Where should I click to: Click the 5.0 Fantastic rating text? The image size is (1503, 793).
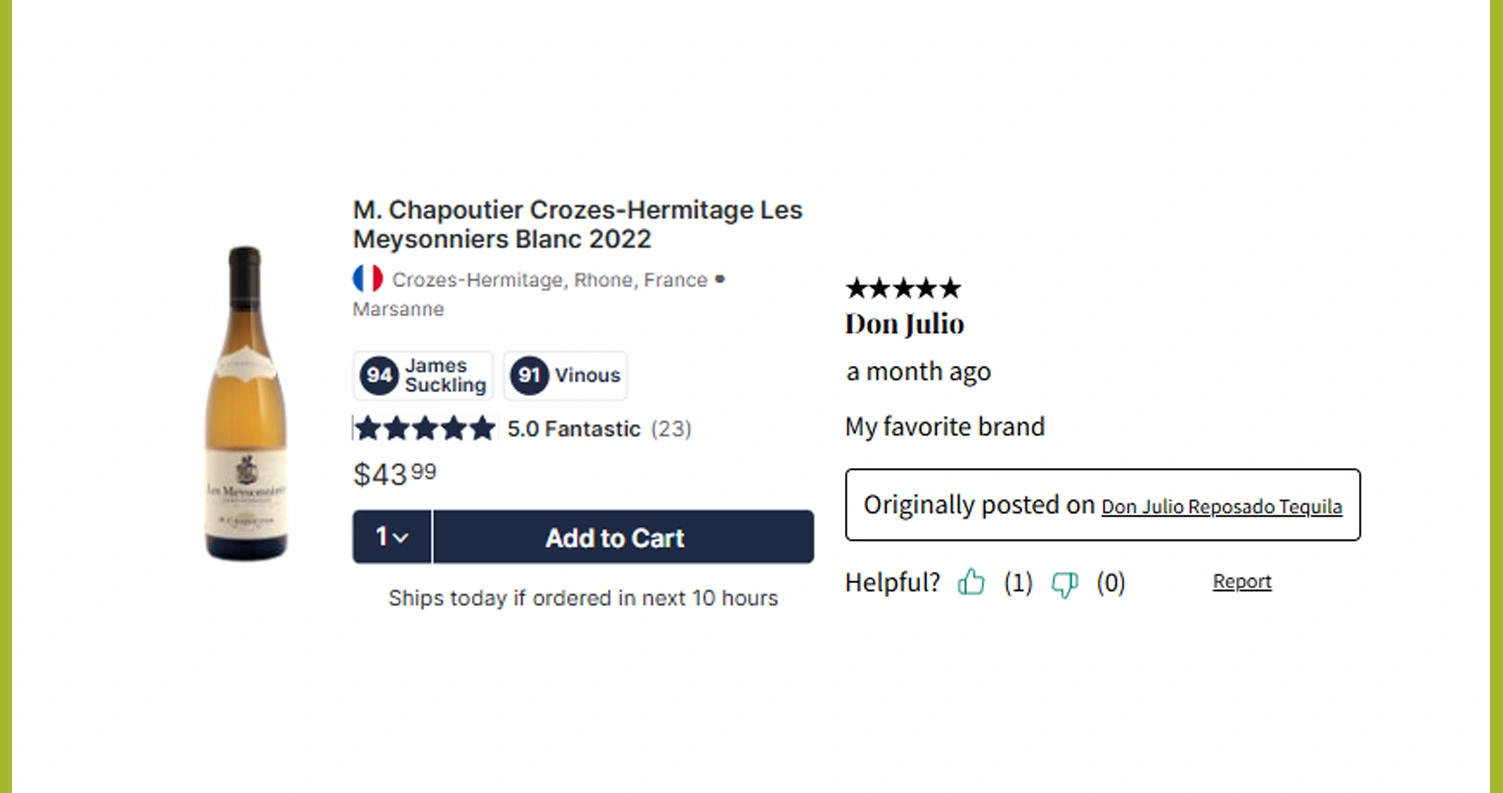pos(573,429)
